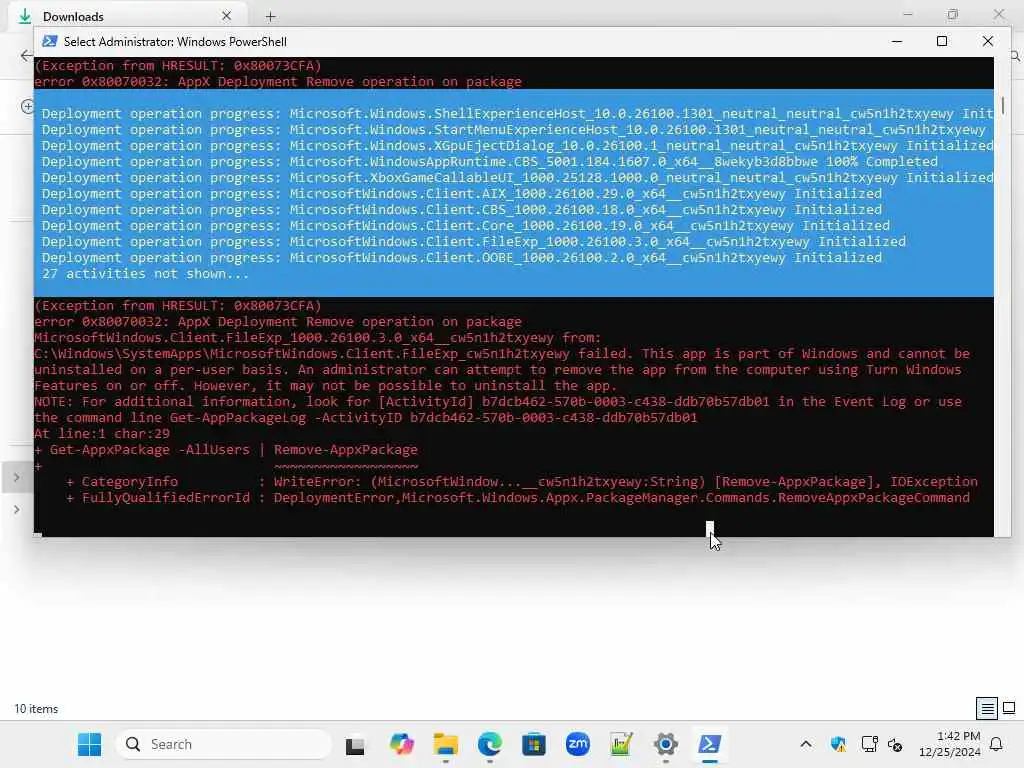Minimize the PowerShell window
Image resolution: width=1024 pixels, height=768 pixels.
[897, 41]
